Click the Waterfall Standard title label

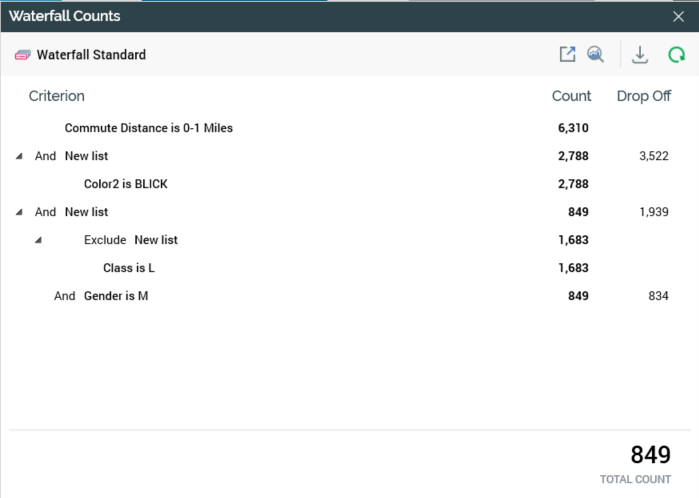[91, 55]
